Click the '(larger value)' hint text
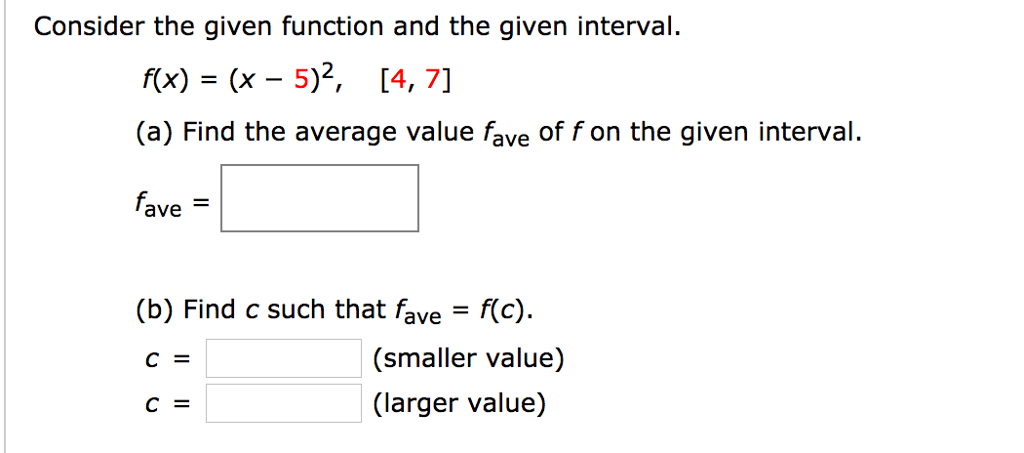This screenshot has height=453, width=1024. click(459, 404)
